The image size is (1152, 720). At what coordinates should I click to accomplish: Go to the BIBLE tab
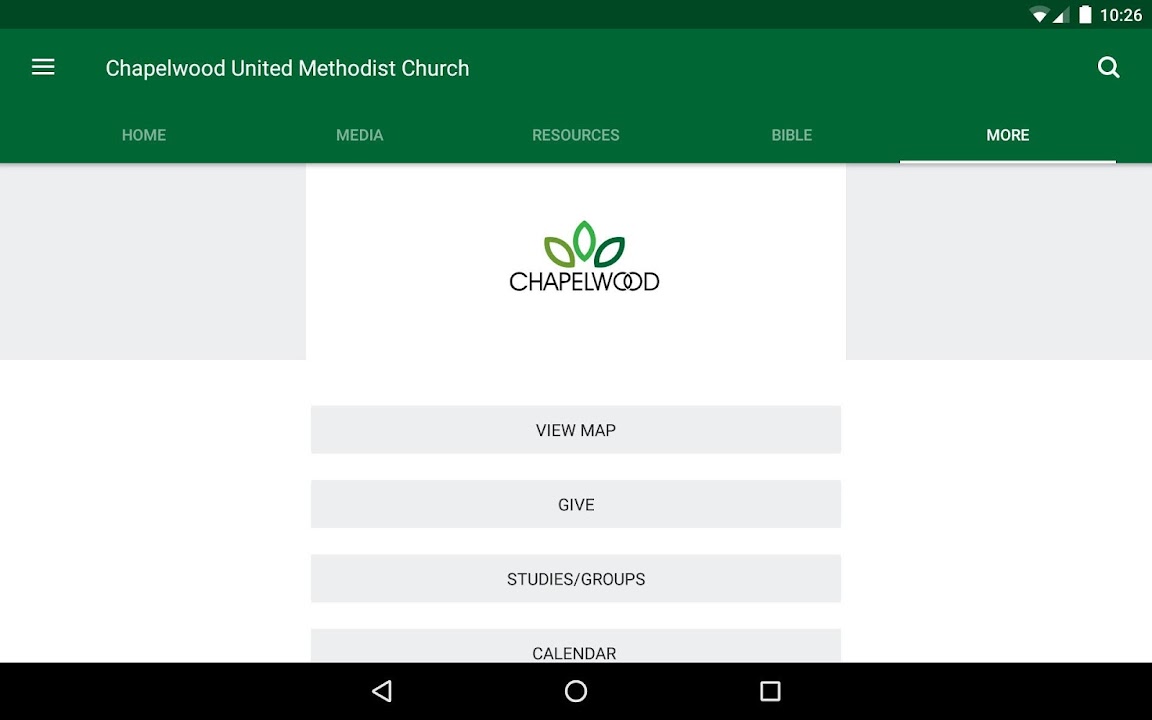pyautogui.click(x=791, y=135)
